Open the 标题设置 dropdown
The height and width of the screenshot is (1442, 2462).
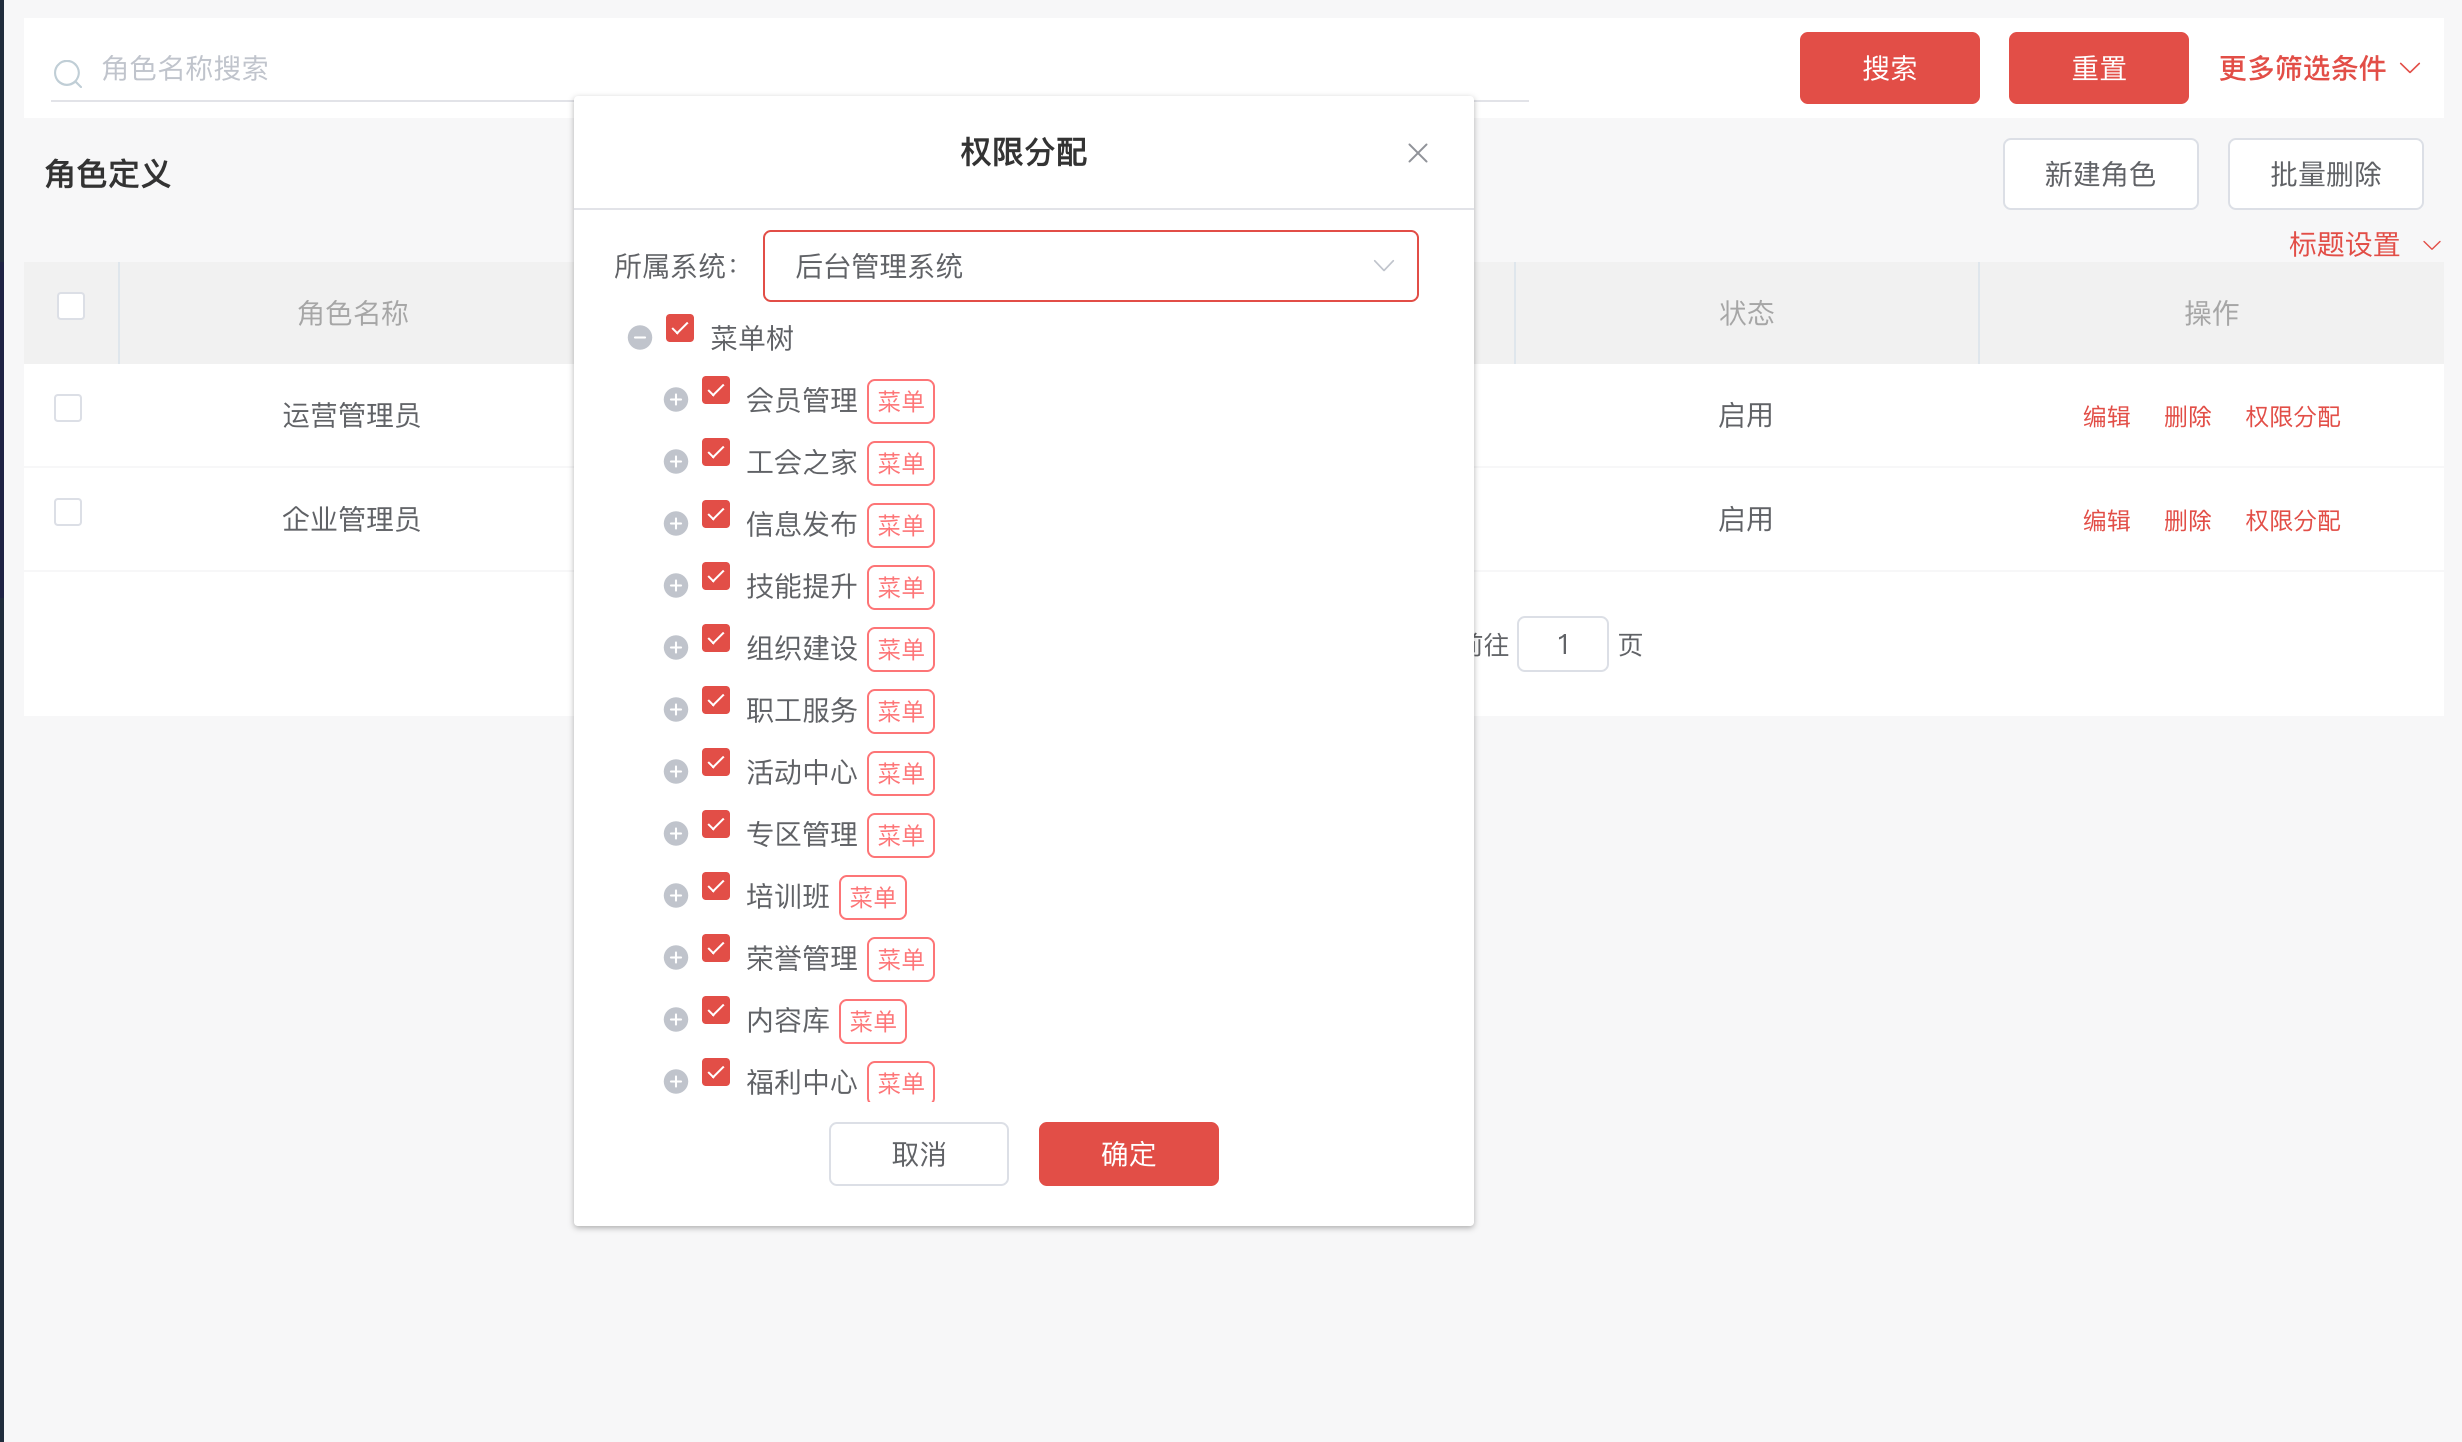pyautogui.click(x=2365, y=244)
